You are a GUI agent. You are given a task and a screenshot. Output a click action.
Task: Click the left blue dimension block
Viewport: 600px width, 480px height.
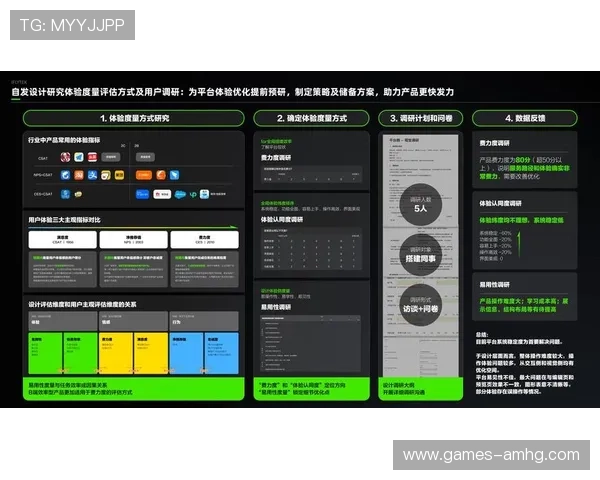pos(186,353)
